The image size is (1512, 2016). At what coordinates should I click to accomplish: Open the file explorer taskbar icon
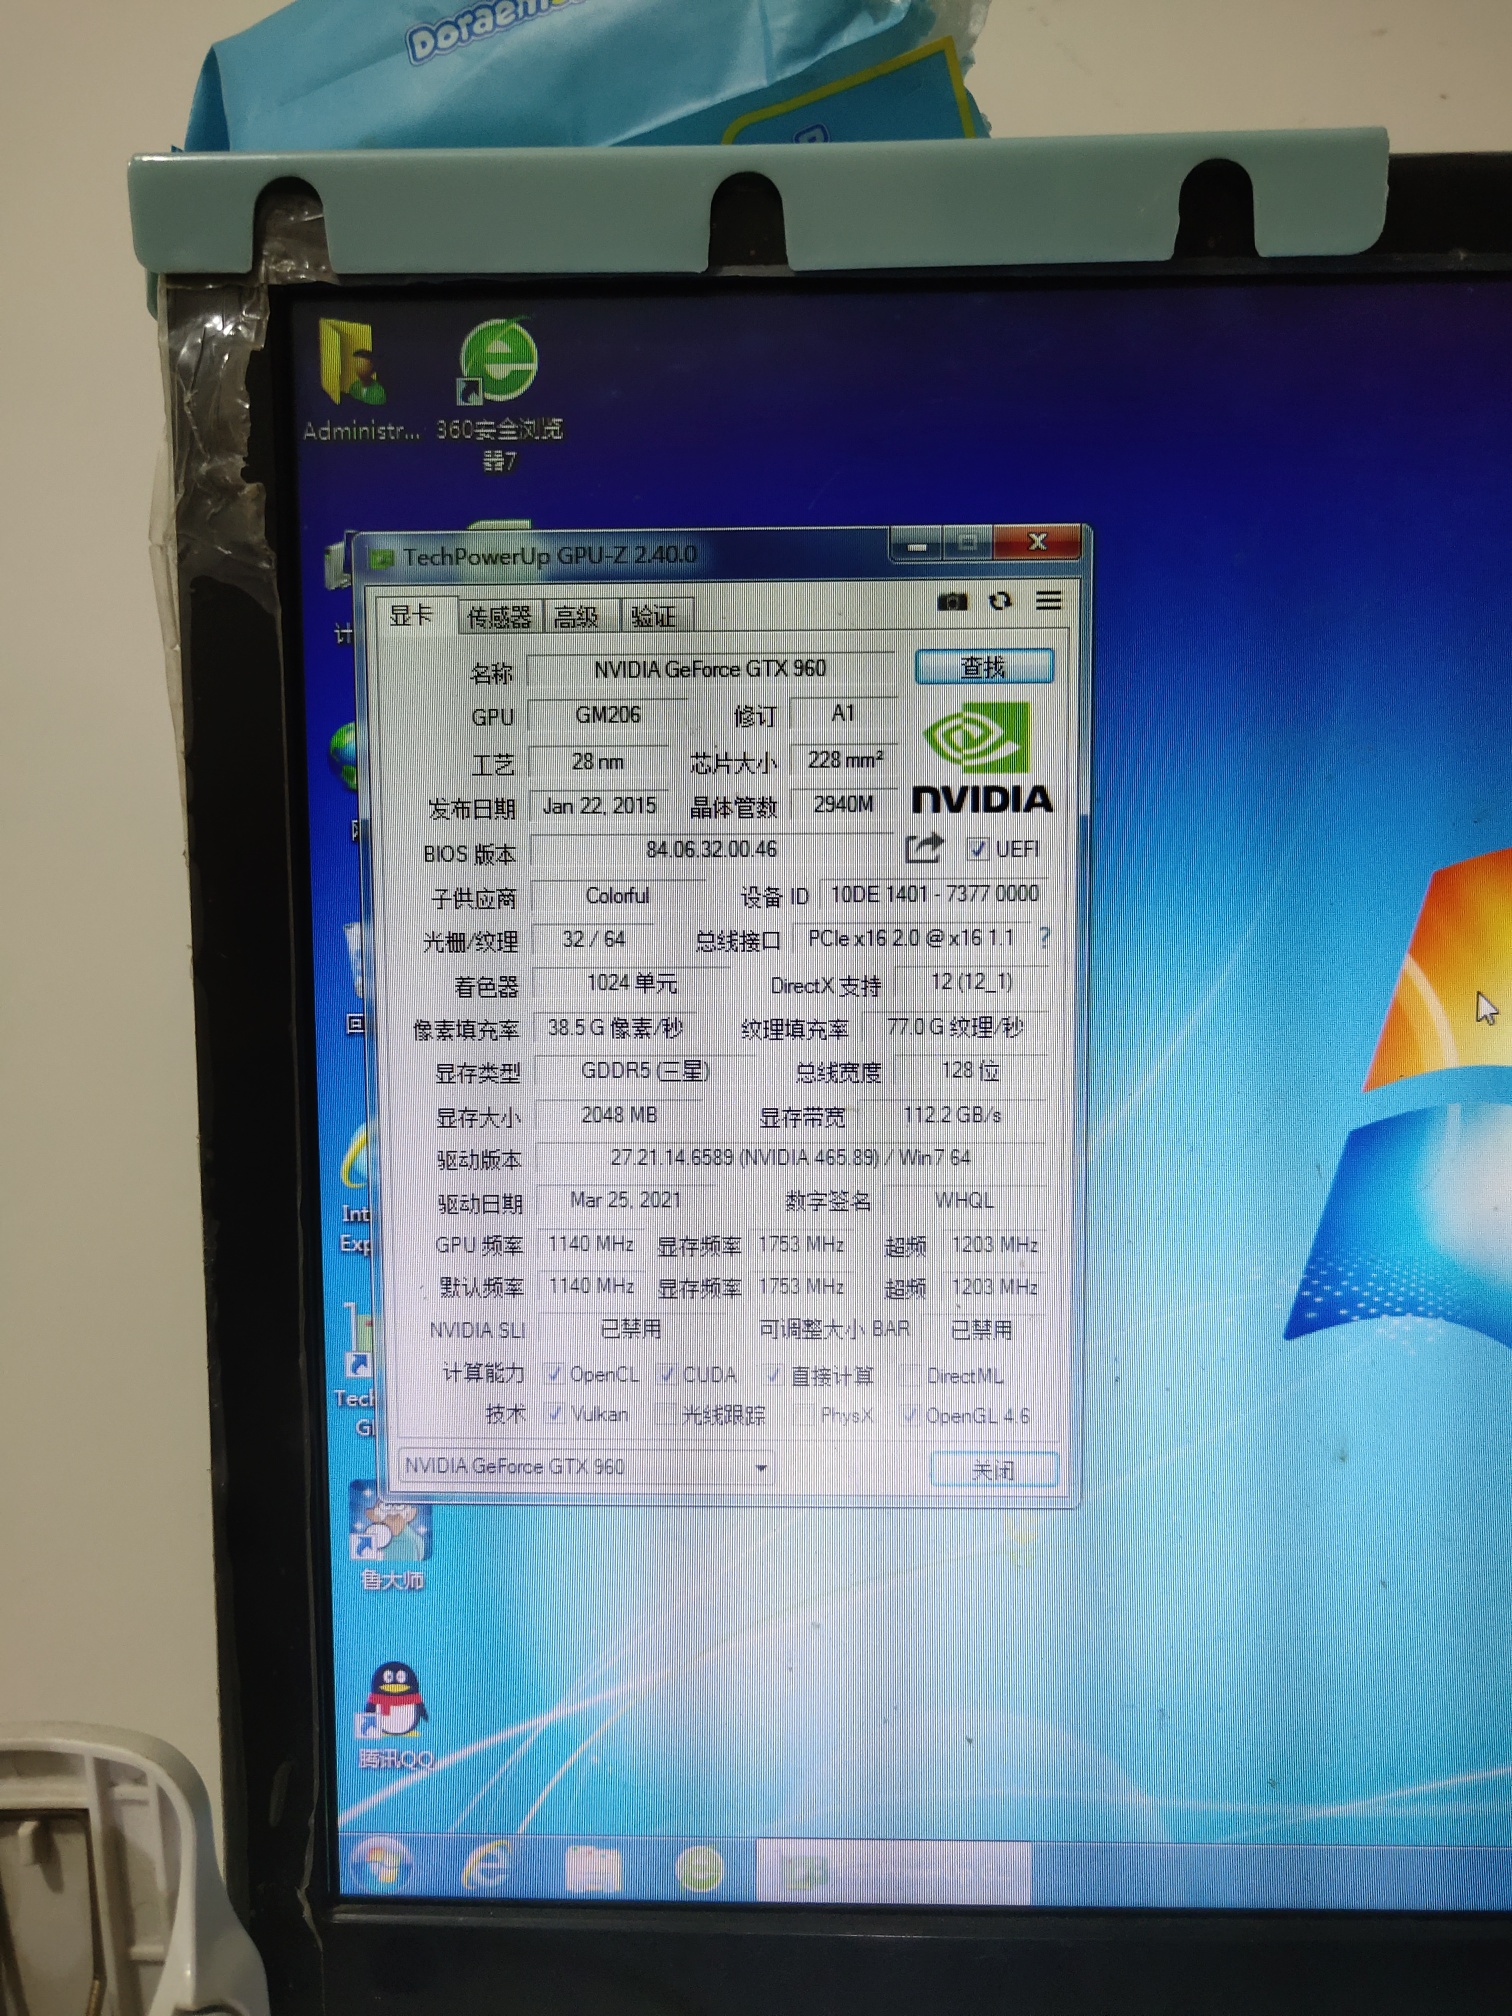click(592, 1868)
